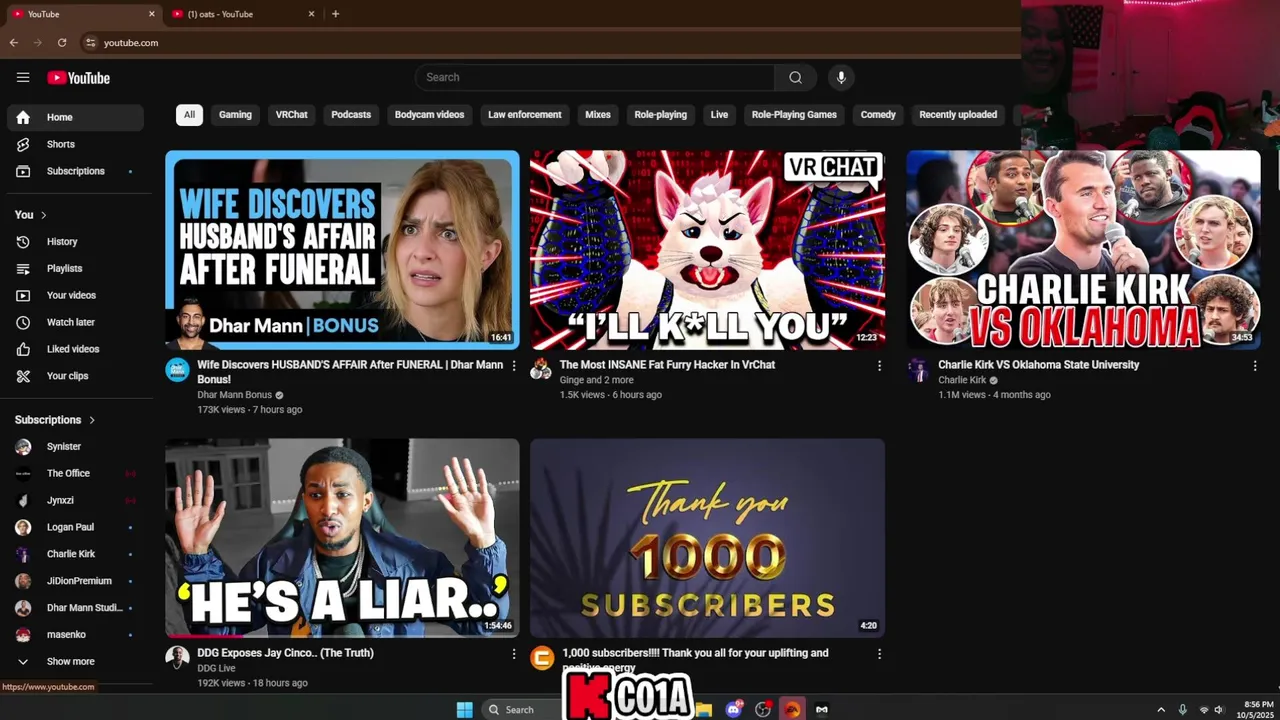This screenshot has width=1280, height=720.
Task: Open more options for 1,000 subscribers video
Action: [879, 654]
